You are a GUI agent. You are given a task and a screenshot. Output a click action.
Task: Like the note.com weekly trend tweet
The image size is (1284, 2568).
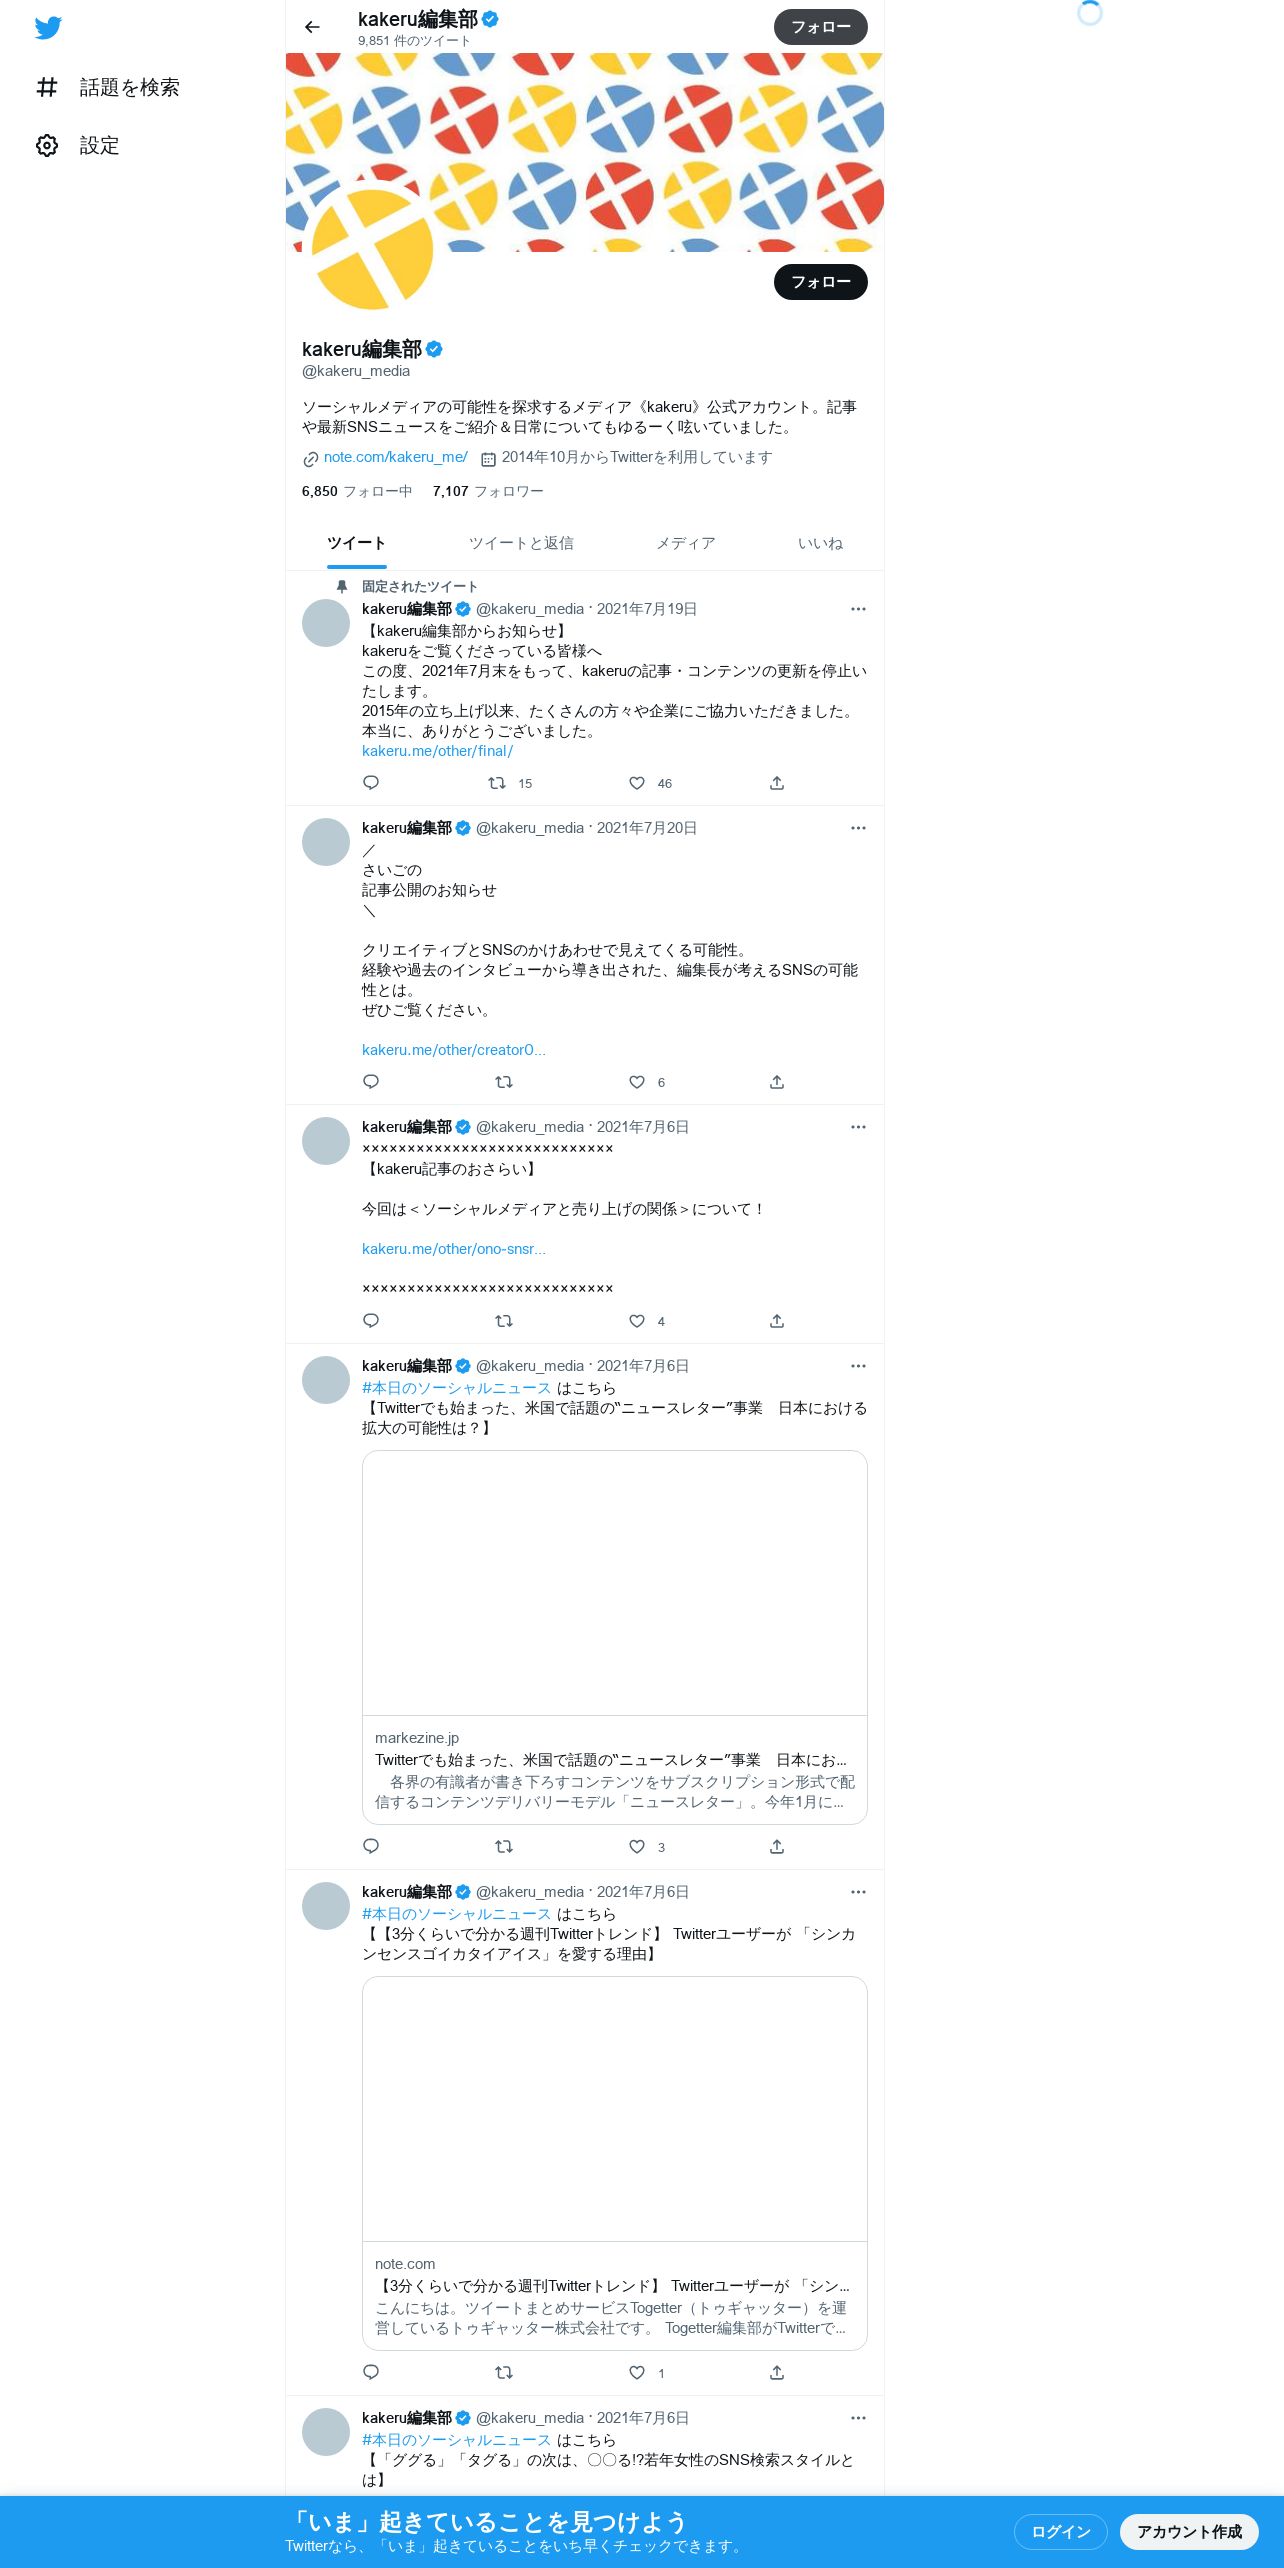(637, 2372)
